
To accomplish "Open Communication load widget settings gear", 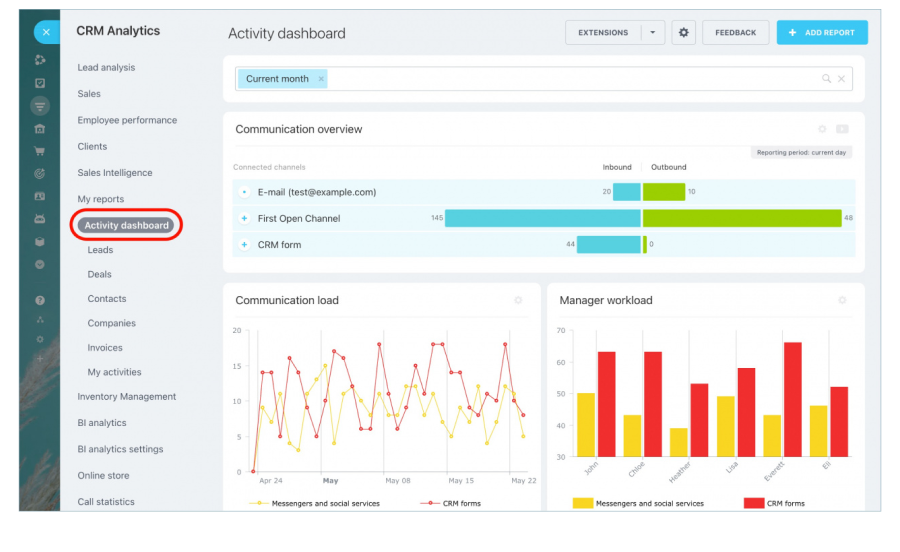I will click(518, 300).
